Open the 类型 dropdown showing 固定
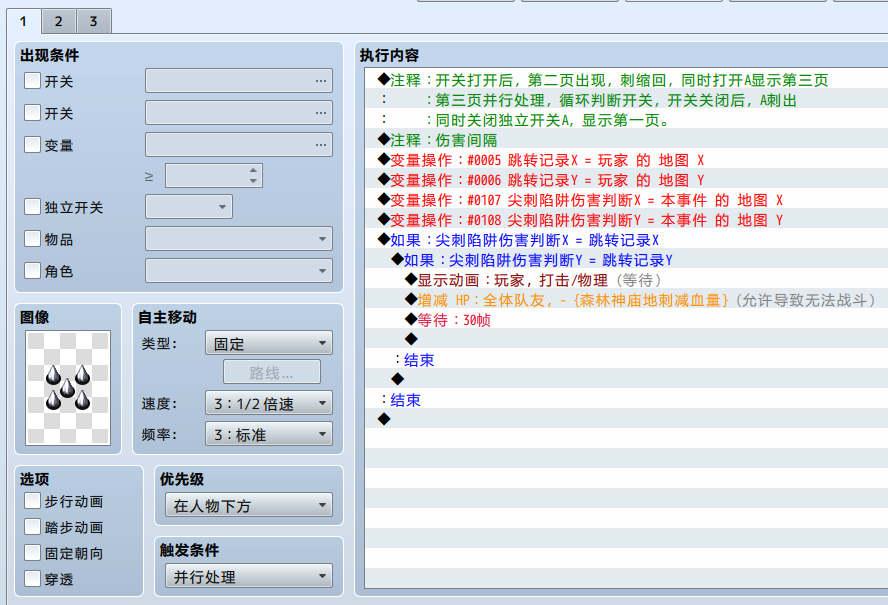 point(268,343)
